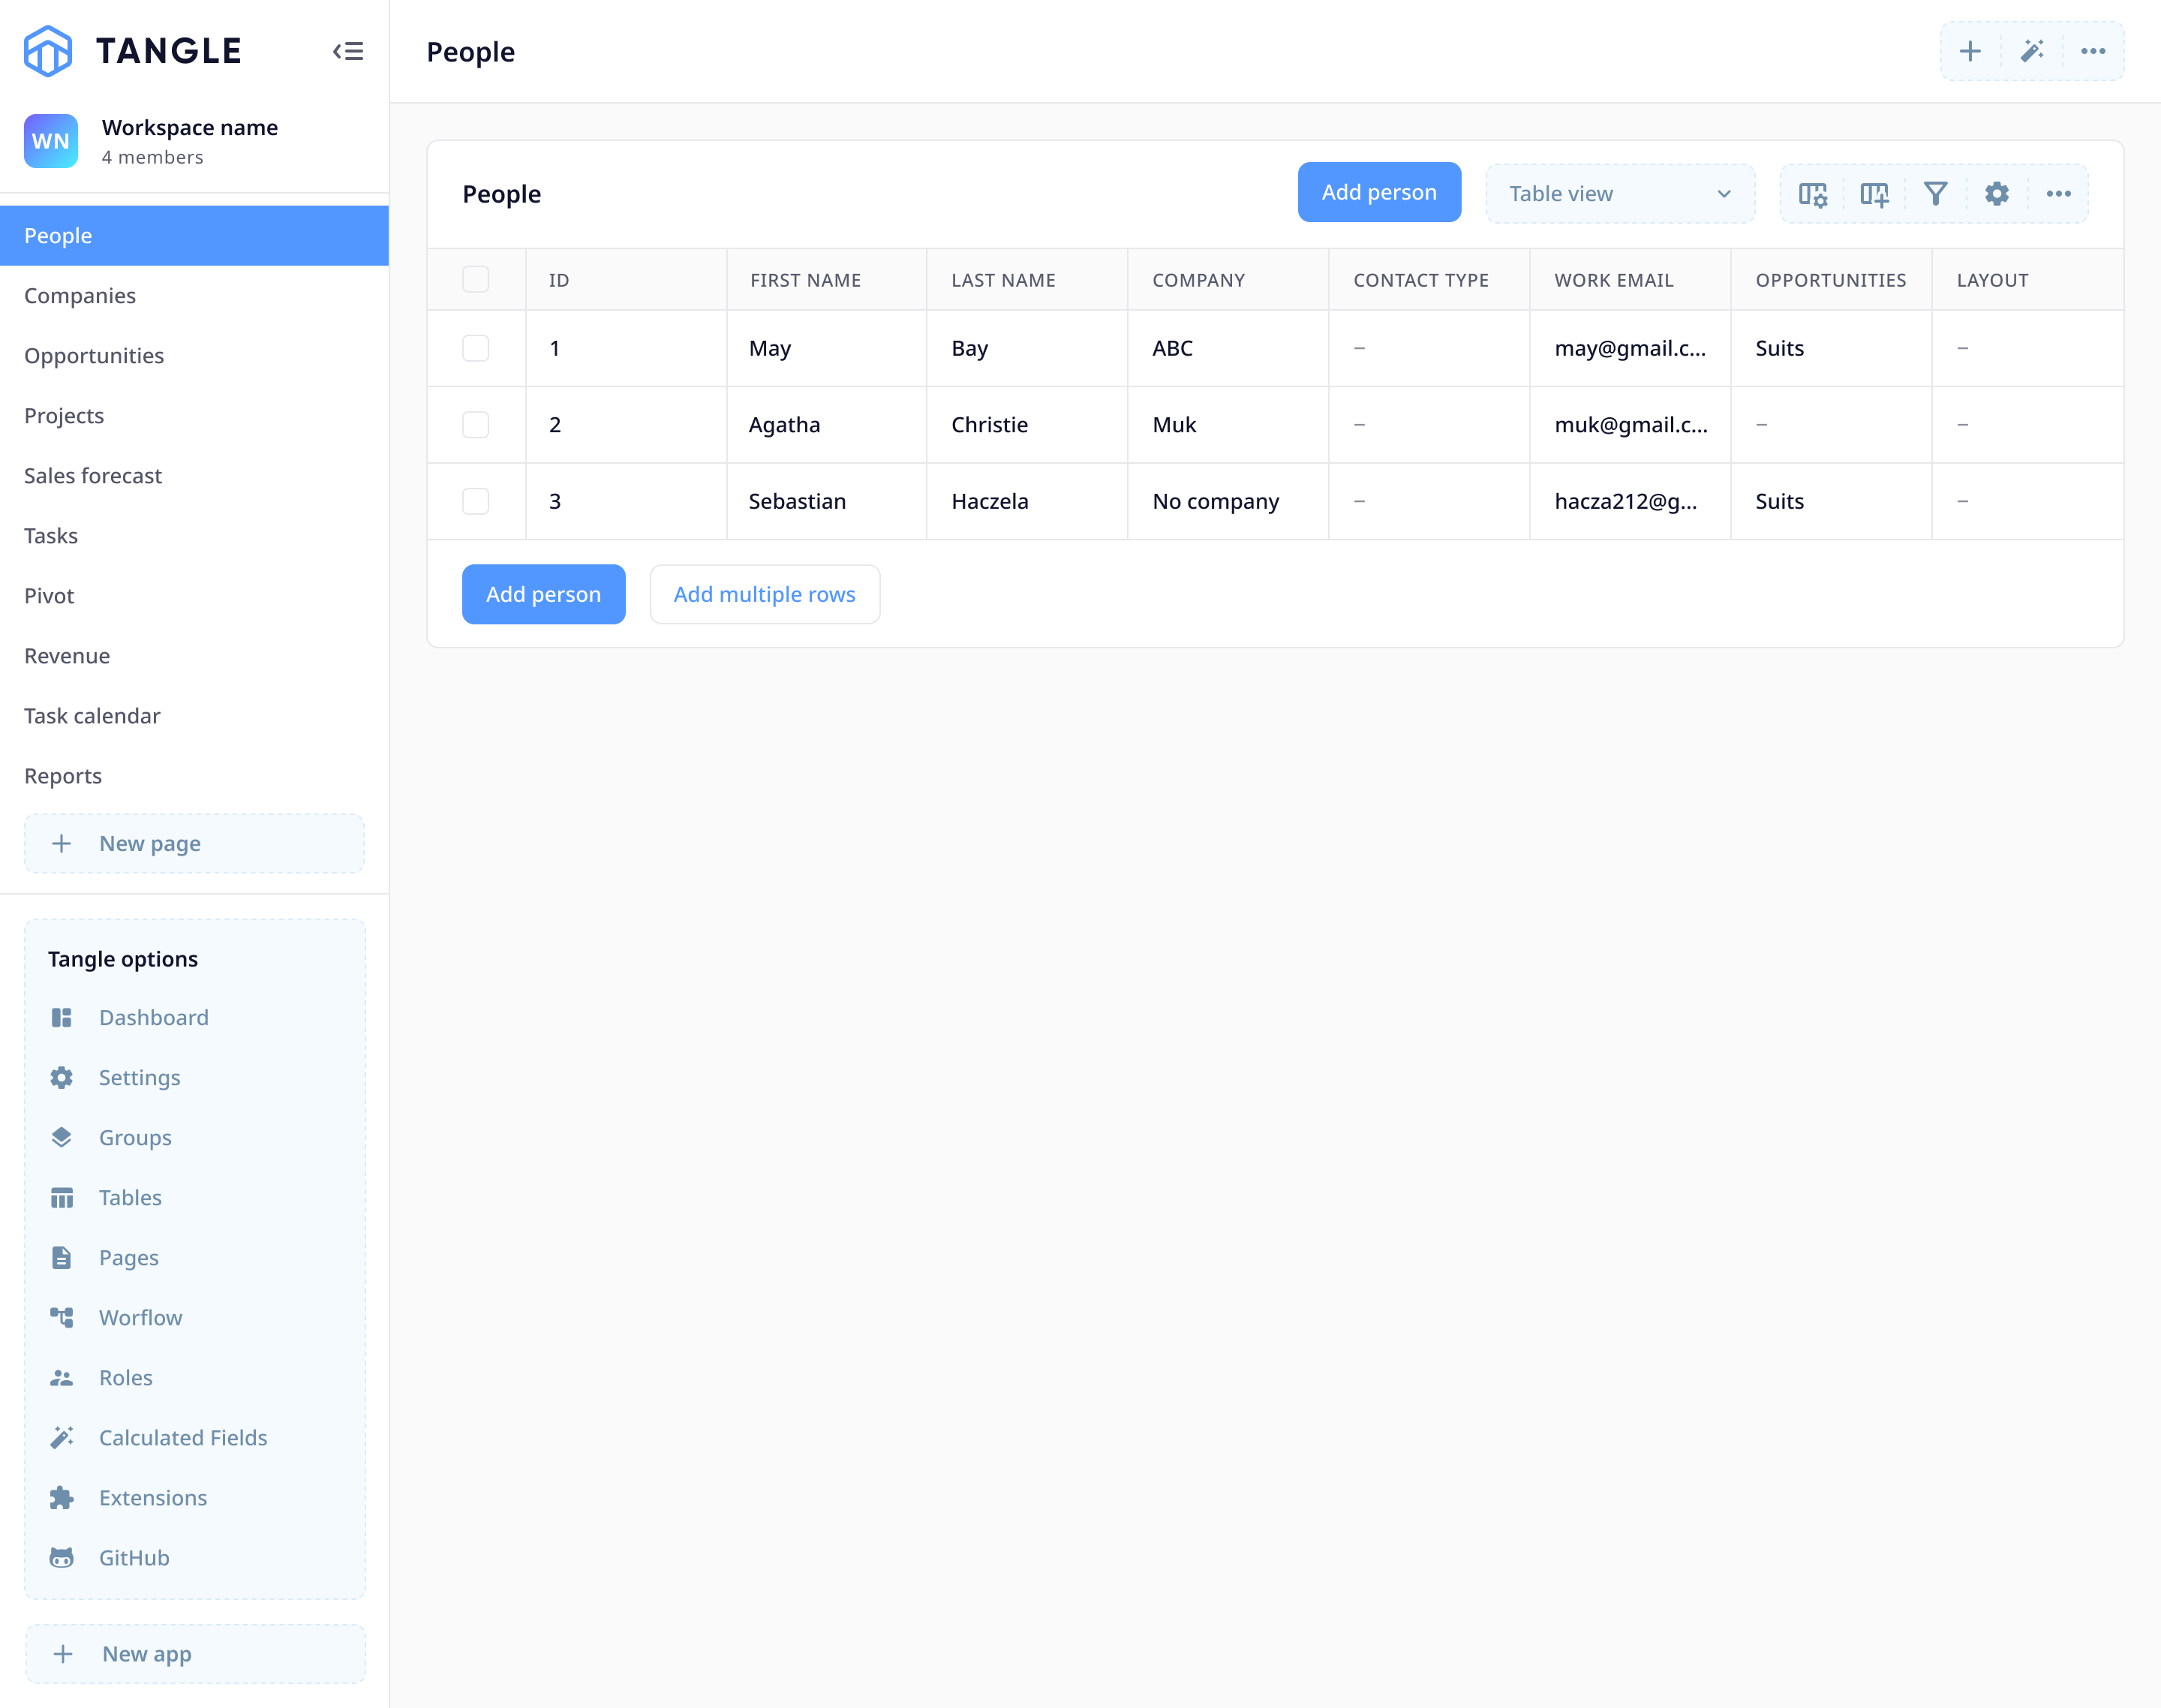
Task: Click the Add person button below the table
Action: coord(543,594)
